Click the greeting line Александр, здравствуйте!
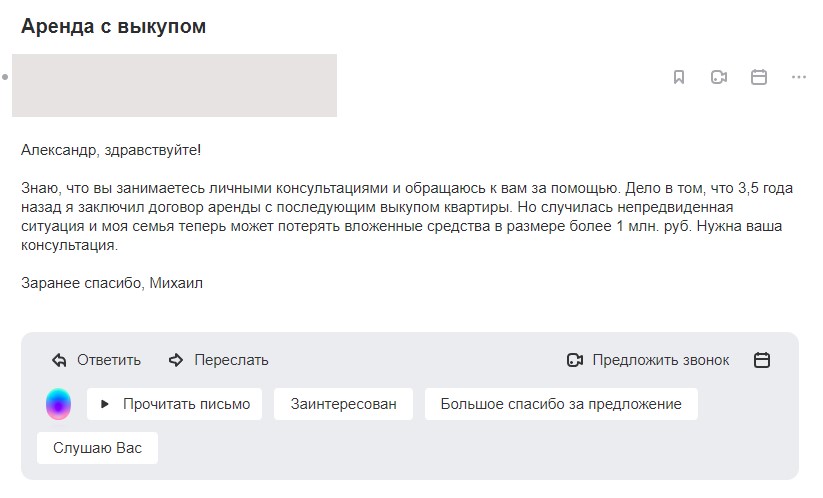Viewport: 823px width, 498px height. point(111,150)
